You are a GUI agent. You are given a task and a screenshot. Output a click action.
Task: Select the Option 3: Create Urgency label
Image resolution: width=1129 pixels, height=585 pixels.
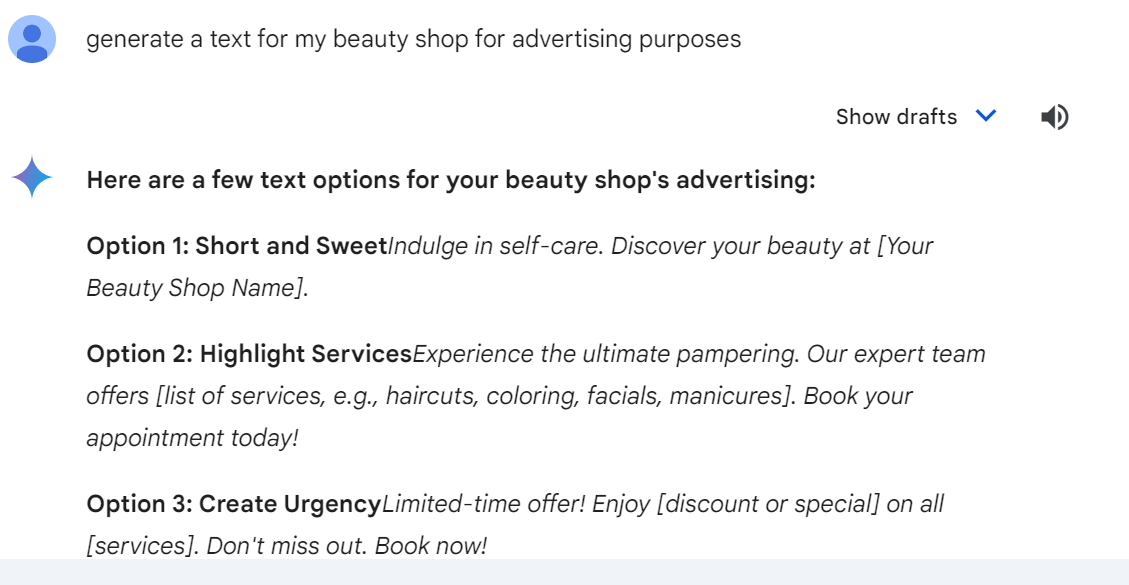[234, 504]
